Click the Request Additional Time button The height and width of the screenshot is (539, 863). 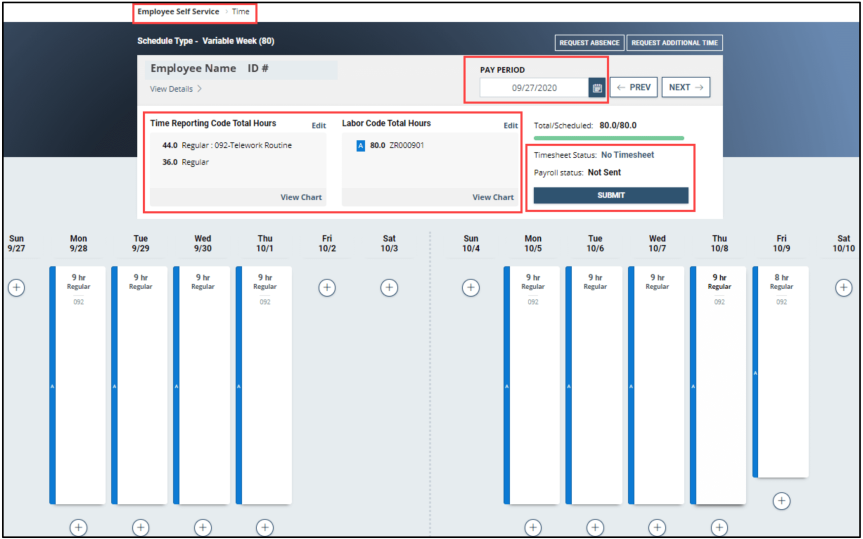pos(675,43)
